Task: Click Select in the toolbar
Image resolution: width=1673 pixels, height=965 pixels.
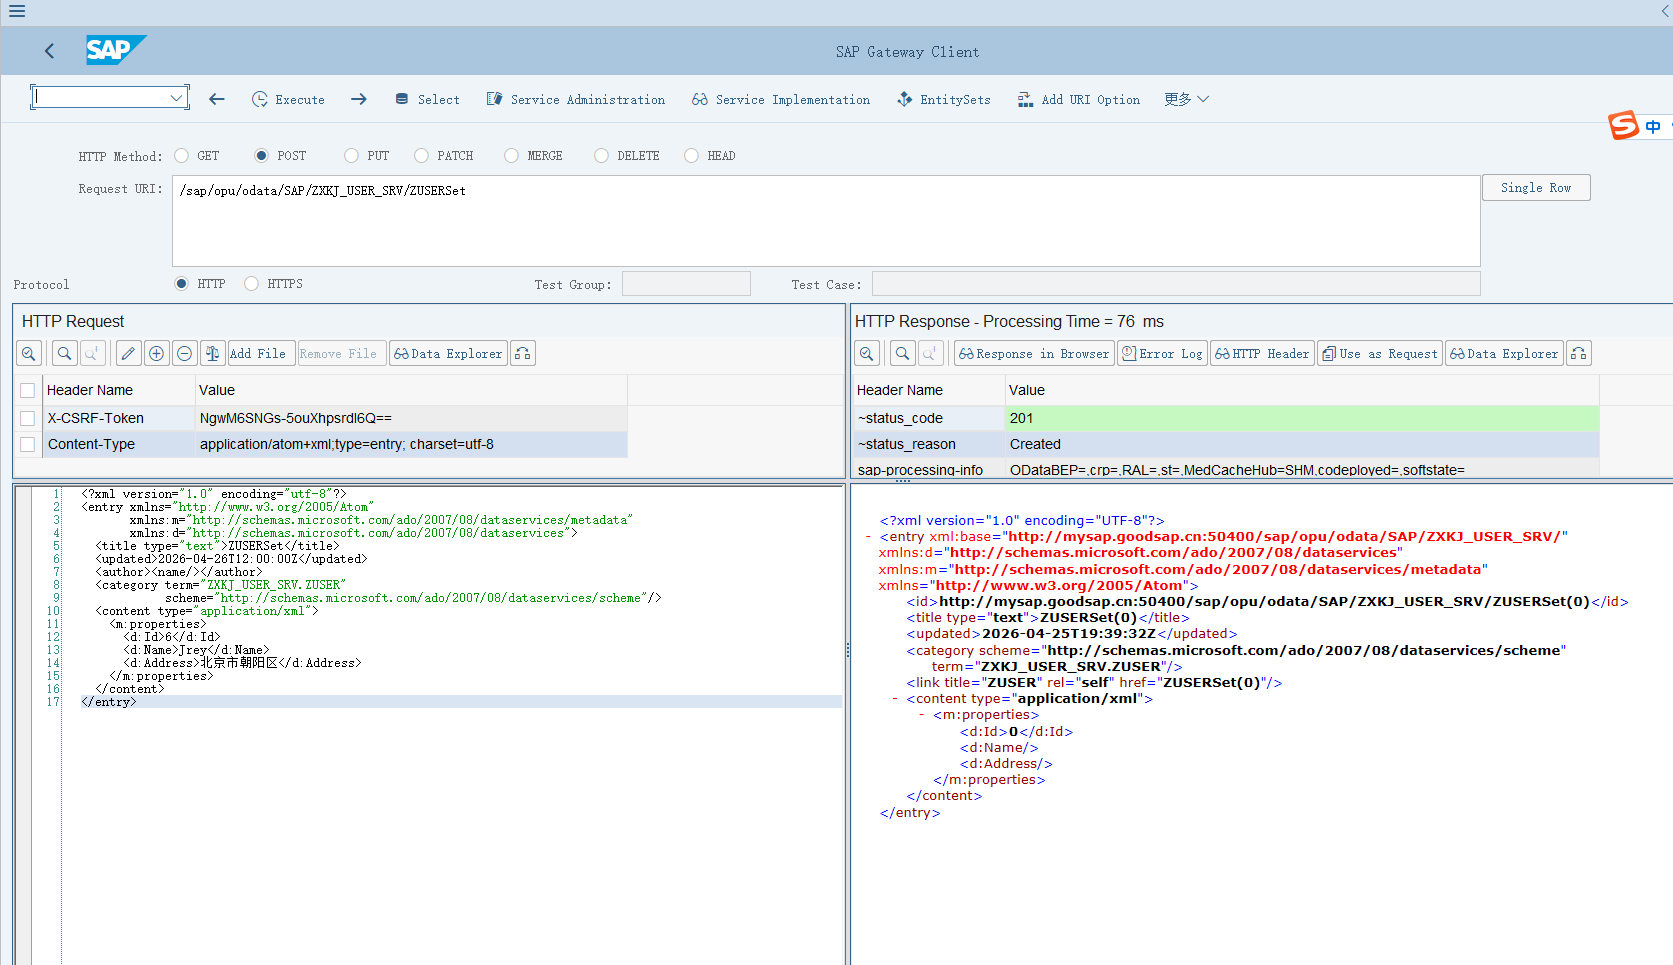Action: coord(427,99)
